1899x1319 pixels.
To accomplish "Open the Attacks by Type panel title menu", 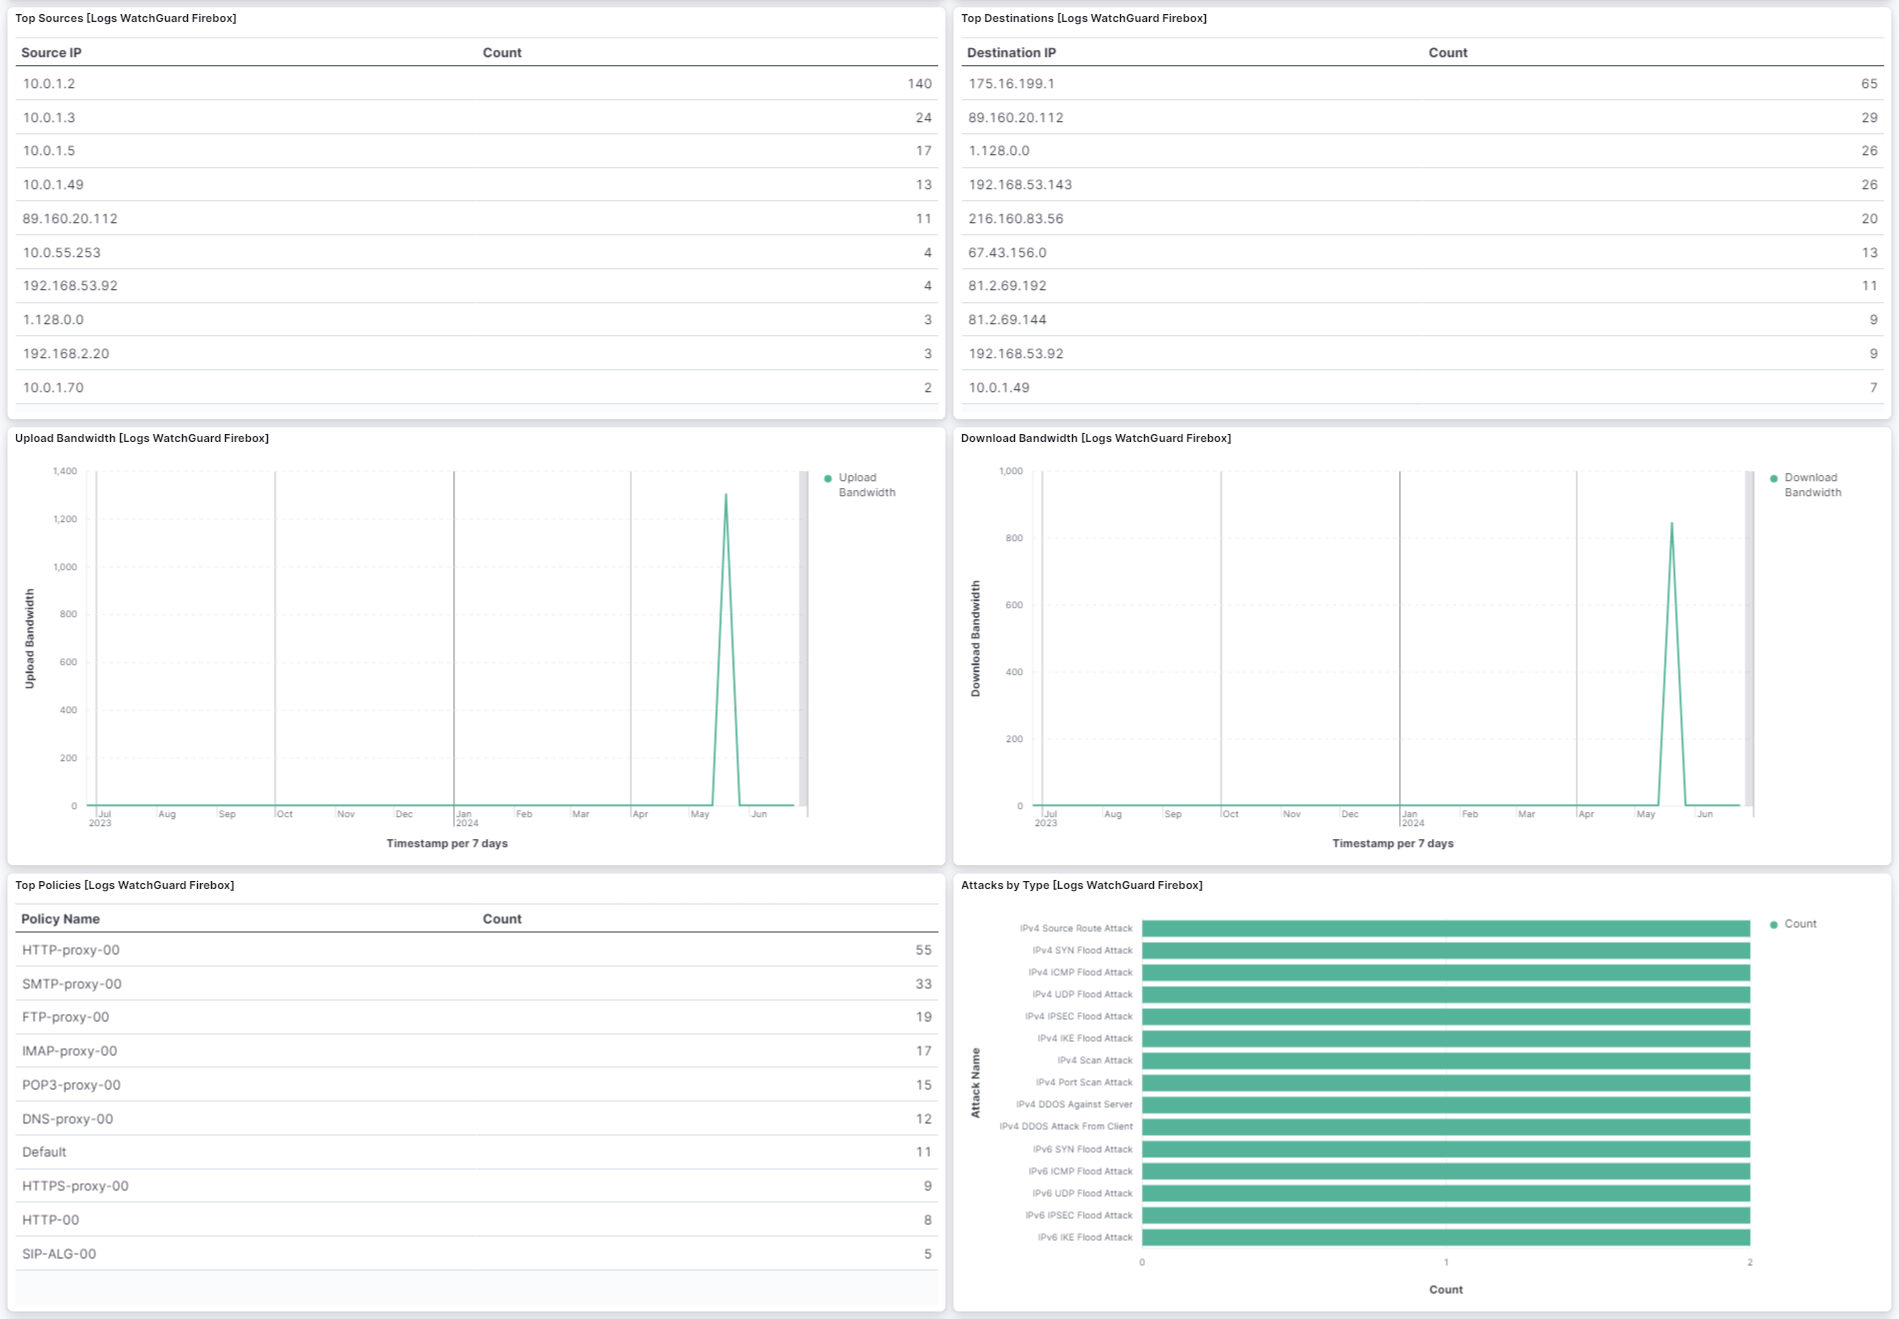I will point(1082,885).
